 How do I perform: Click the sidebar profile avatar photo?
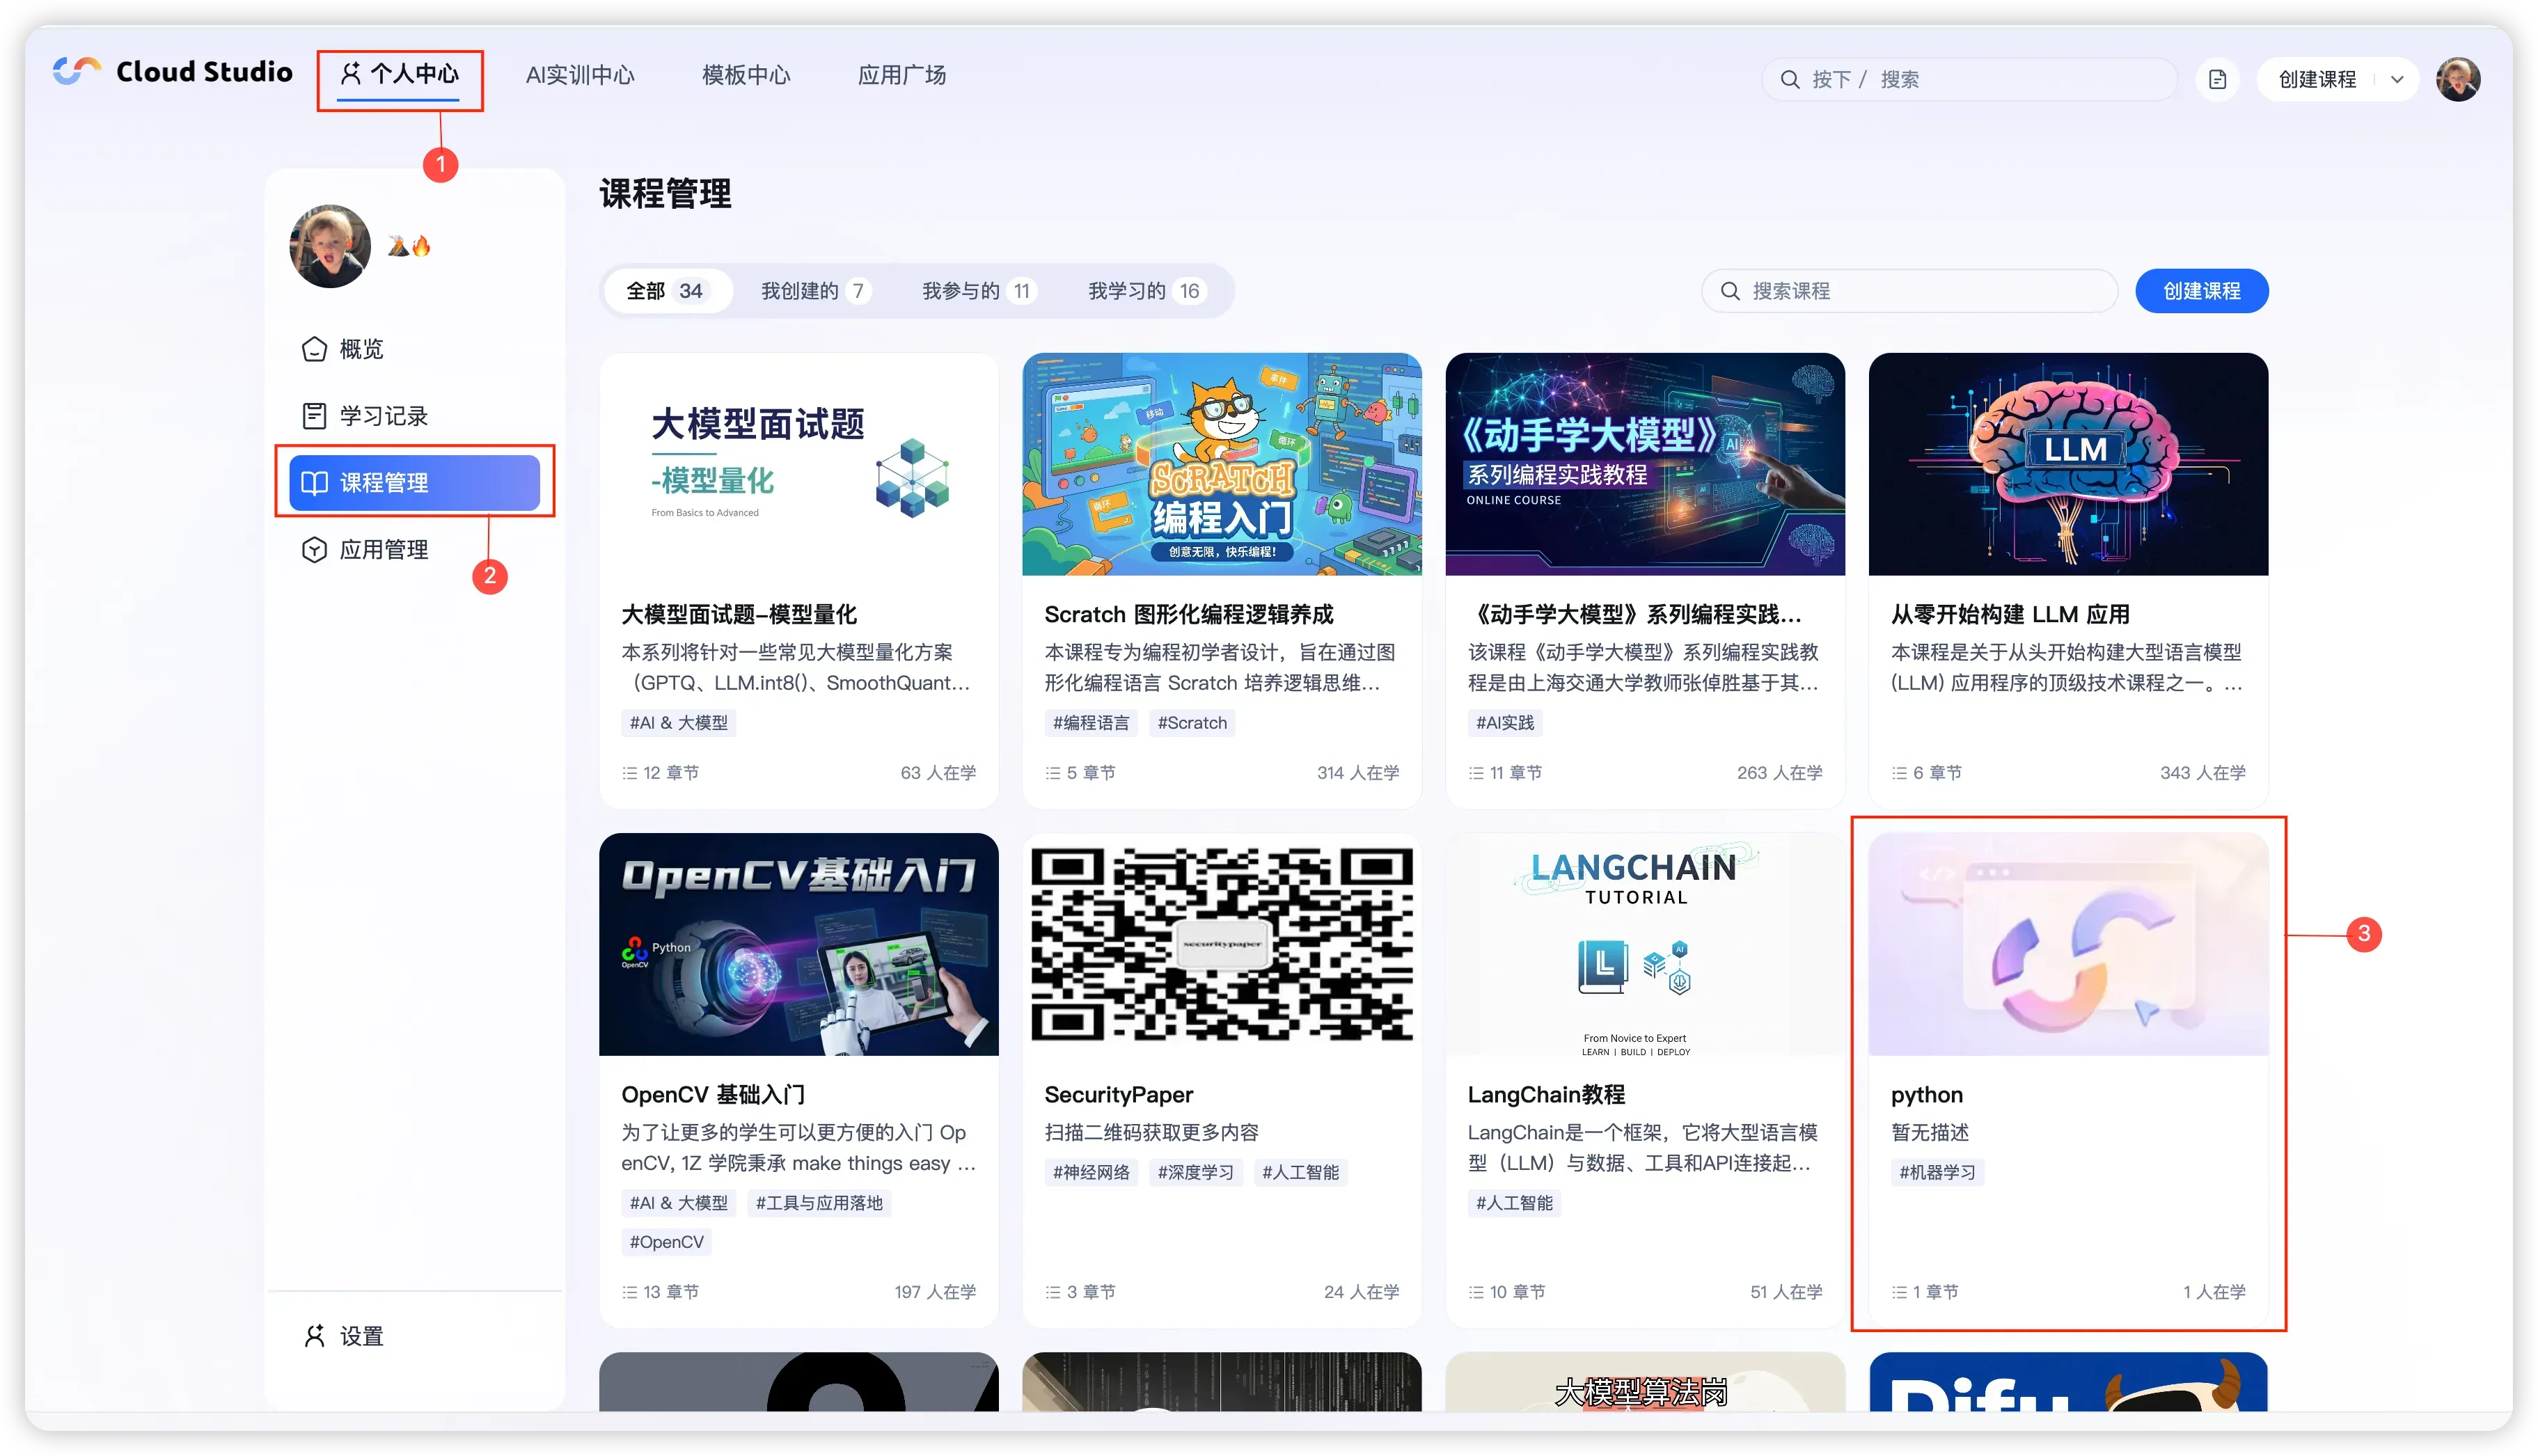[x=330, y=247]
